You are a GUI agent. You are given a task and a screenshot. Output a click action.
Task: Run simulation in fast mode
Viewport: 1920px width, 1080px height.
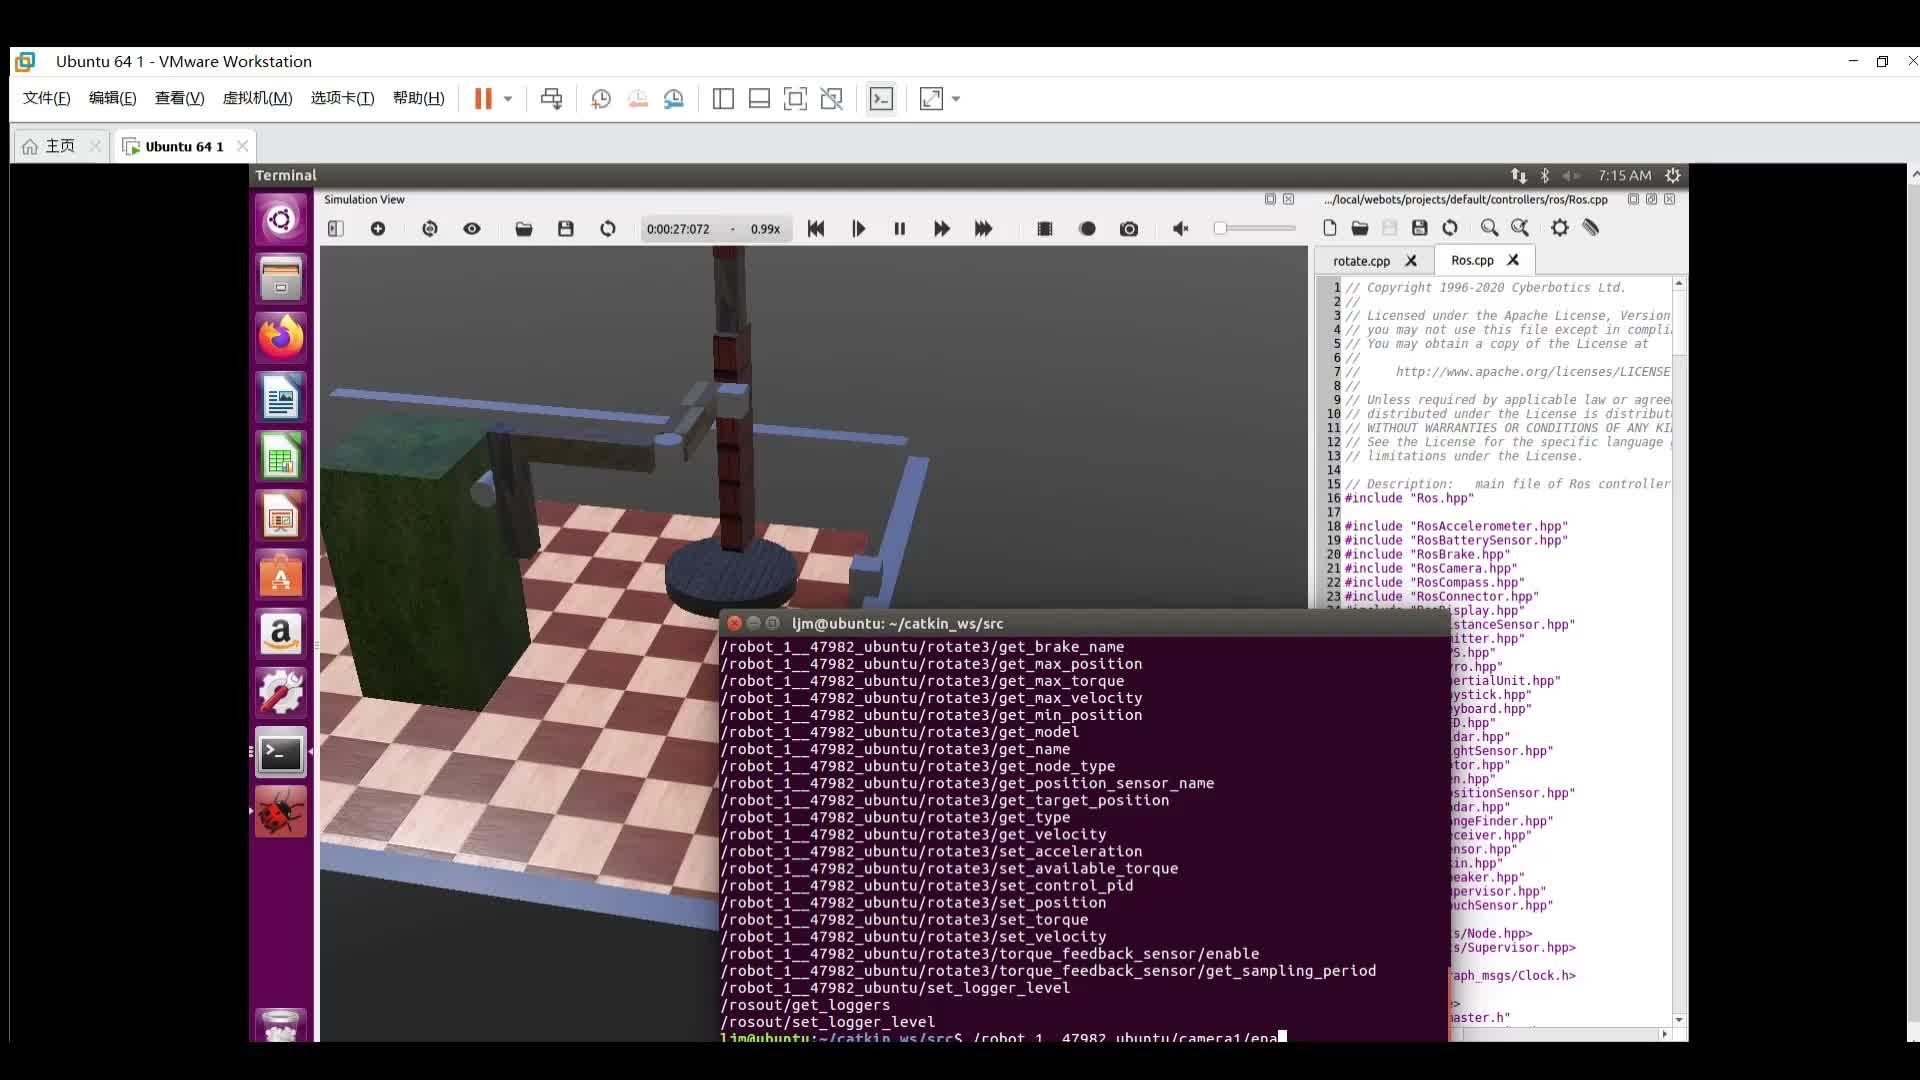(983, 229)
